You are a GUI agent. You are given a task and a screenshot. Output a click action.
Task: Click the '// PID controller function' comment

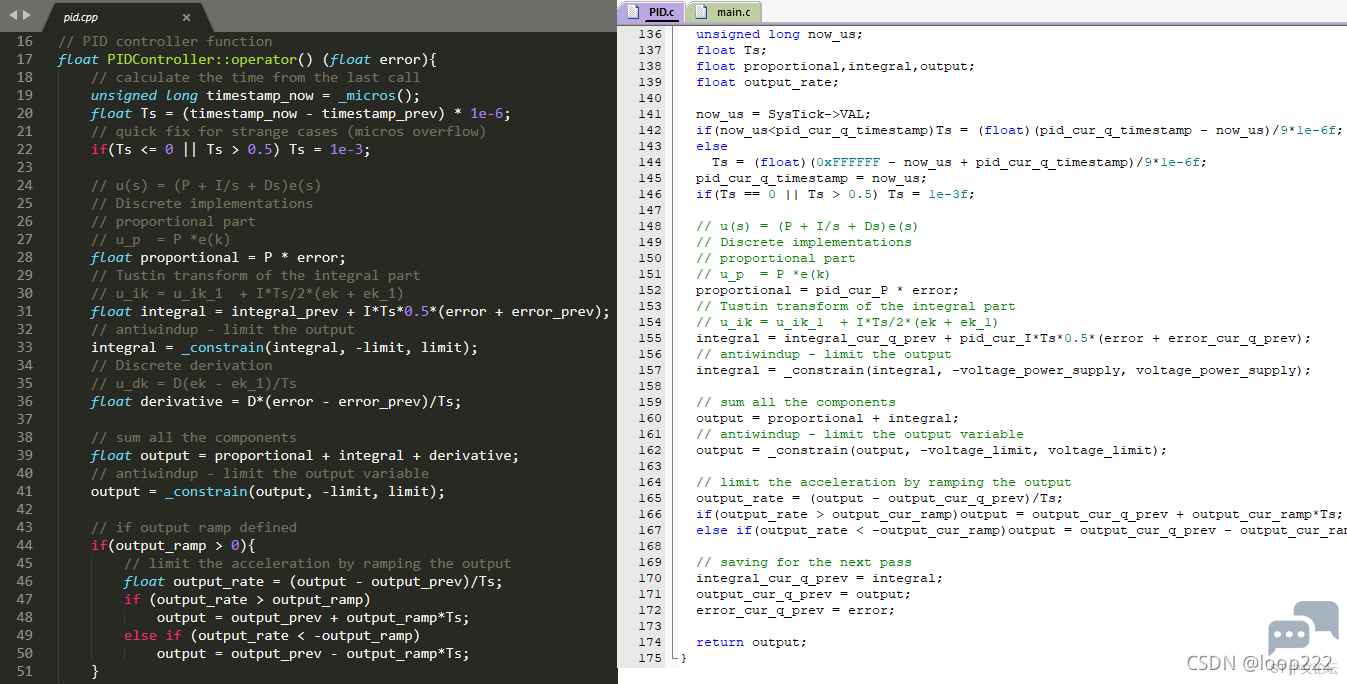(165, 41)
